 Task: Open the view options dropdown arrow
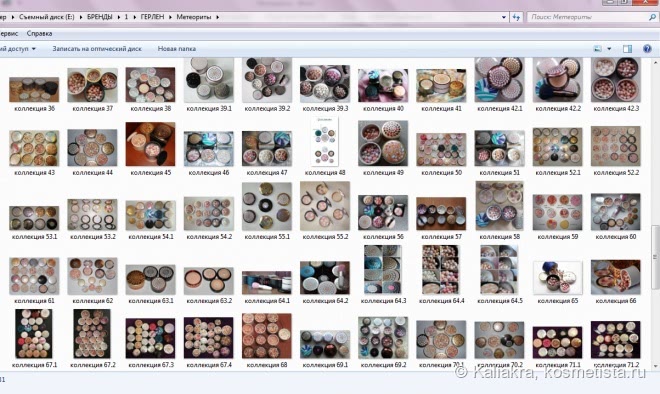click(609, 49)
